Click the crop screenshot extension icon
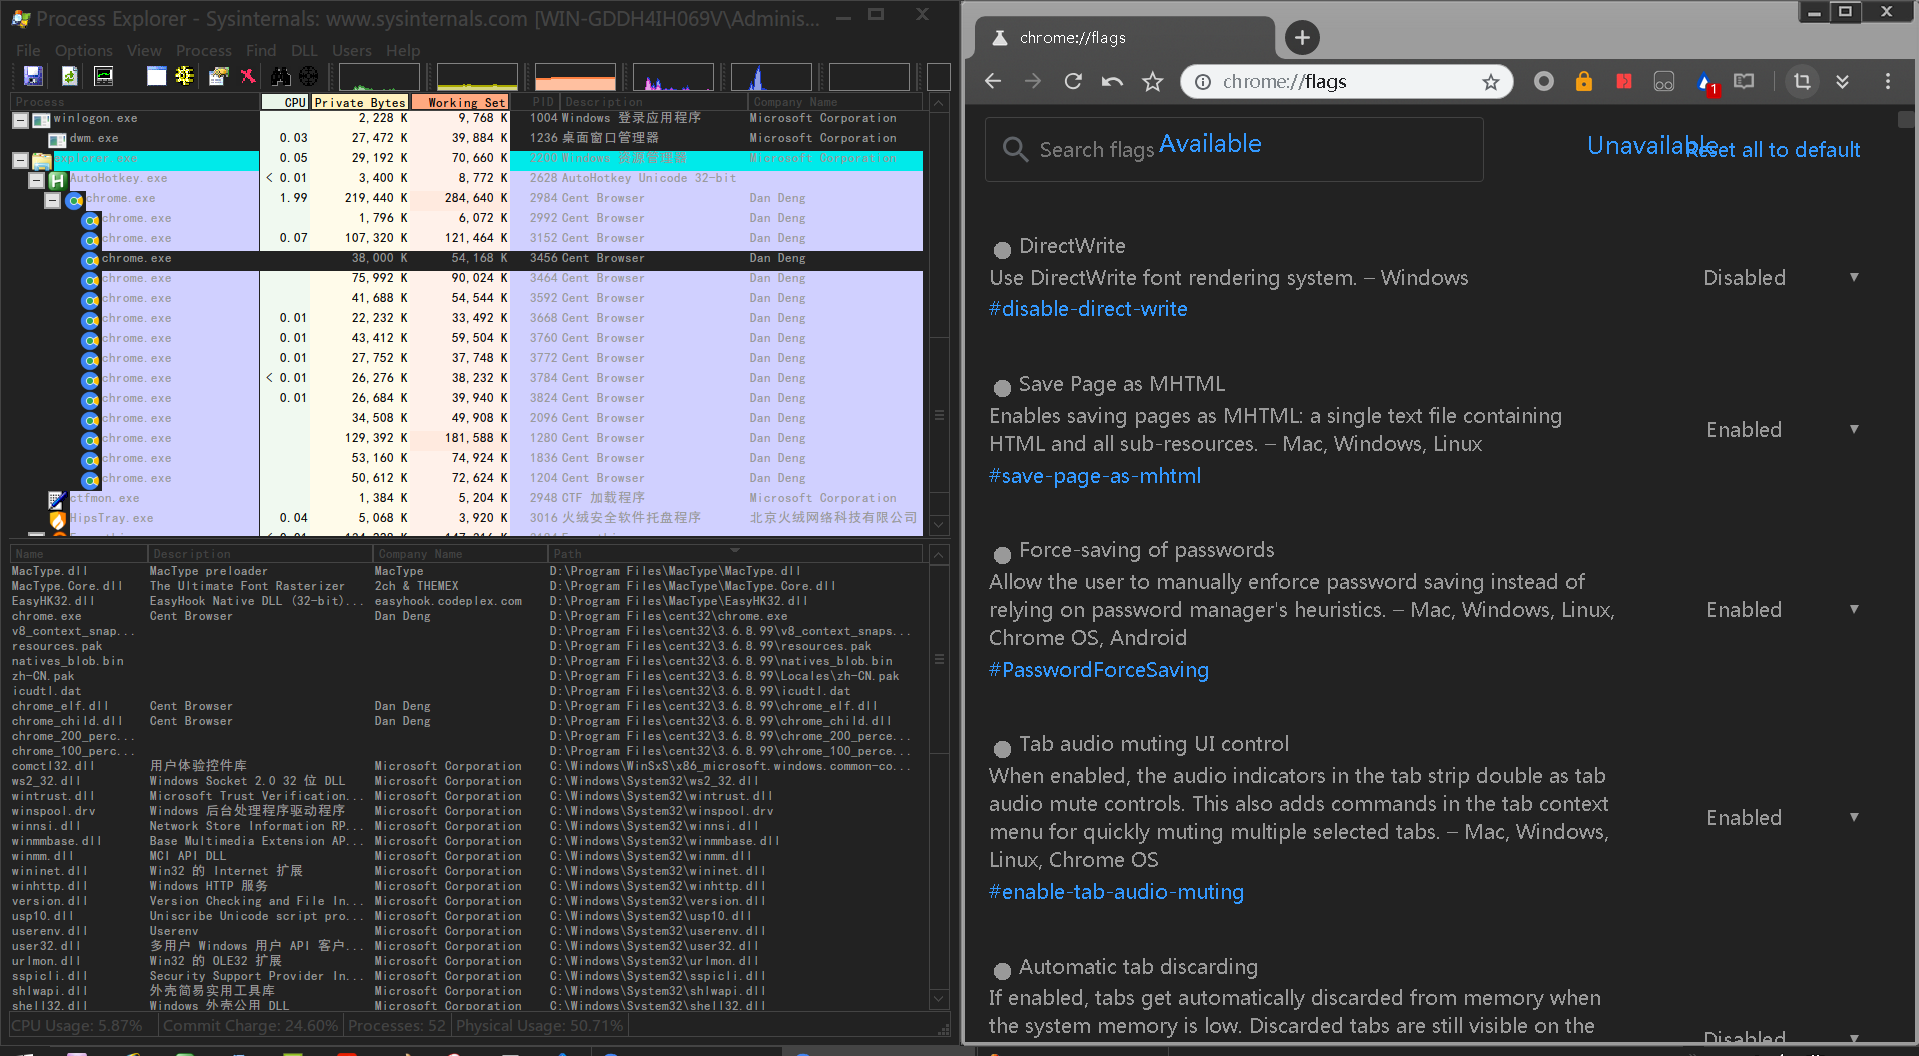Viewport: 1919px width, 1056px height. click(1802, 82)
